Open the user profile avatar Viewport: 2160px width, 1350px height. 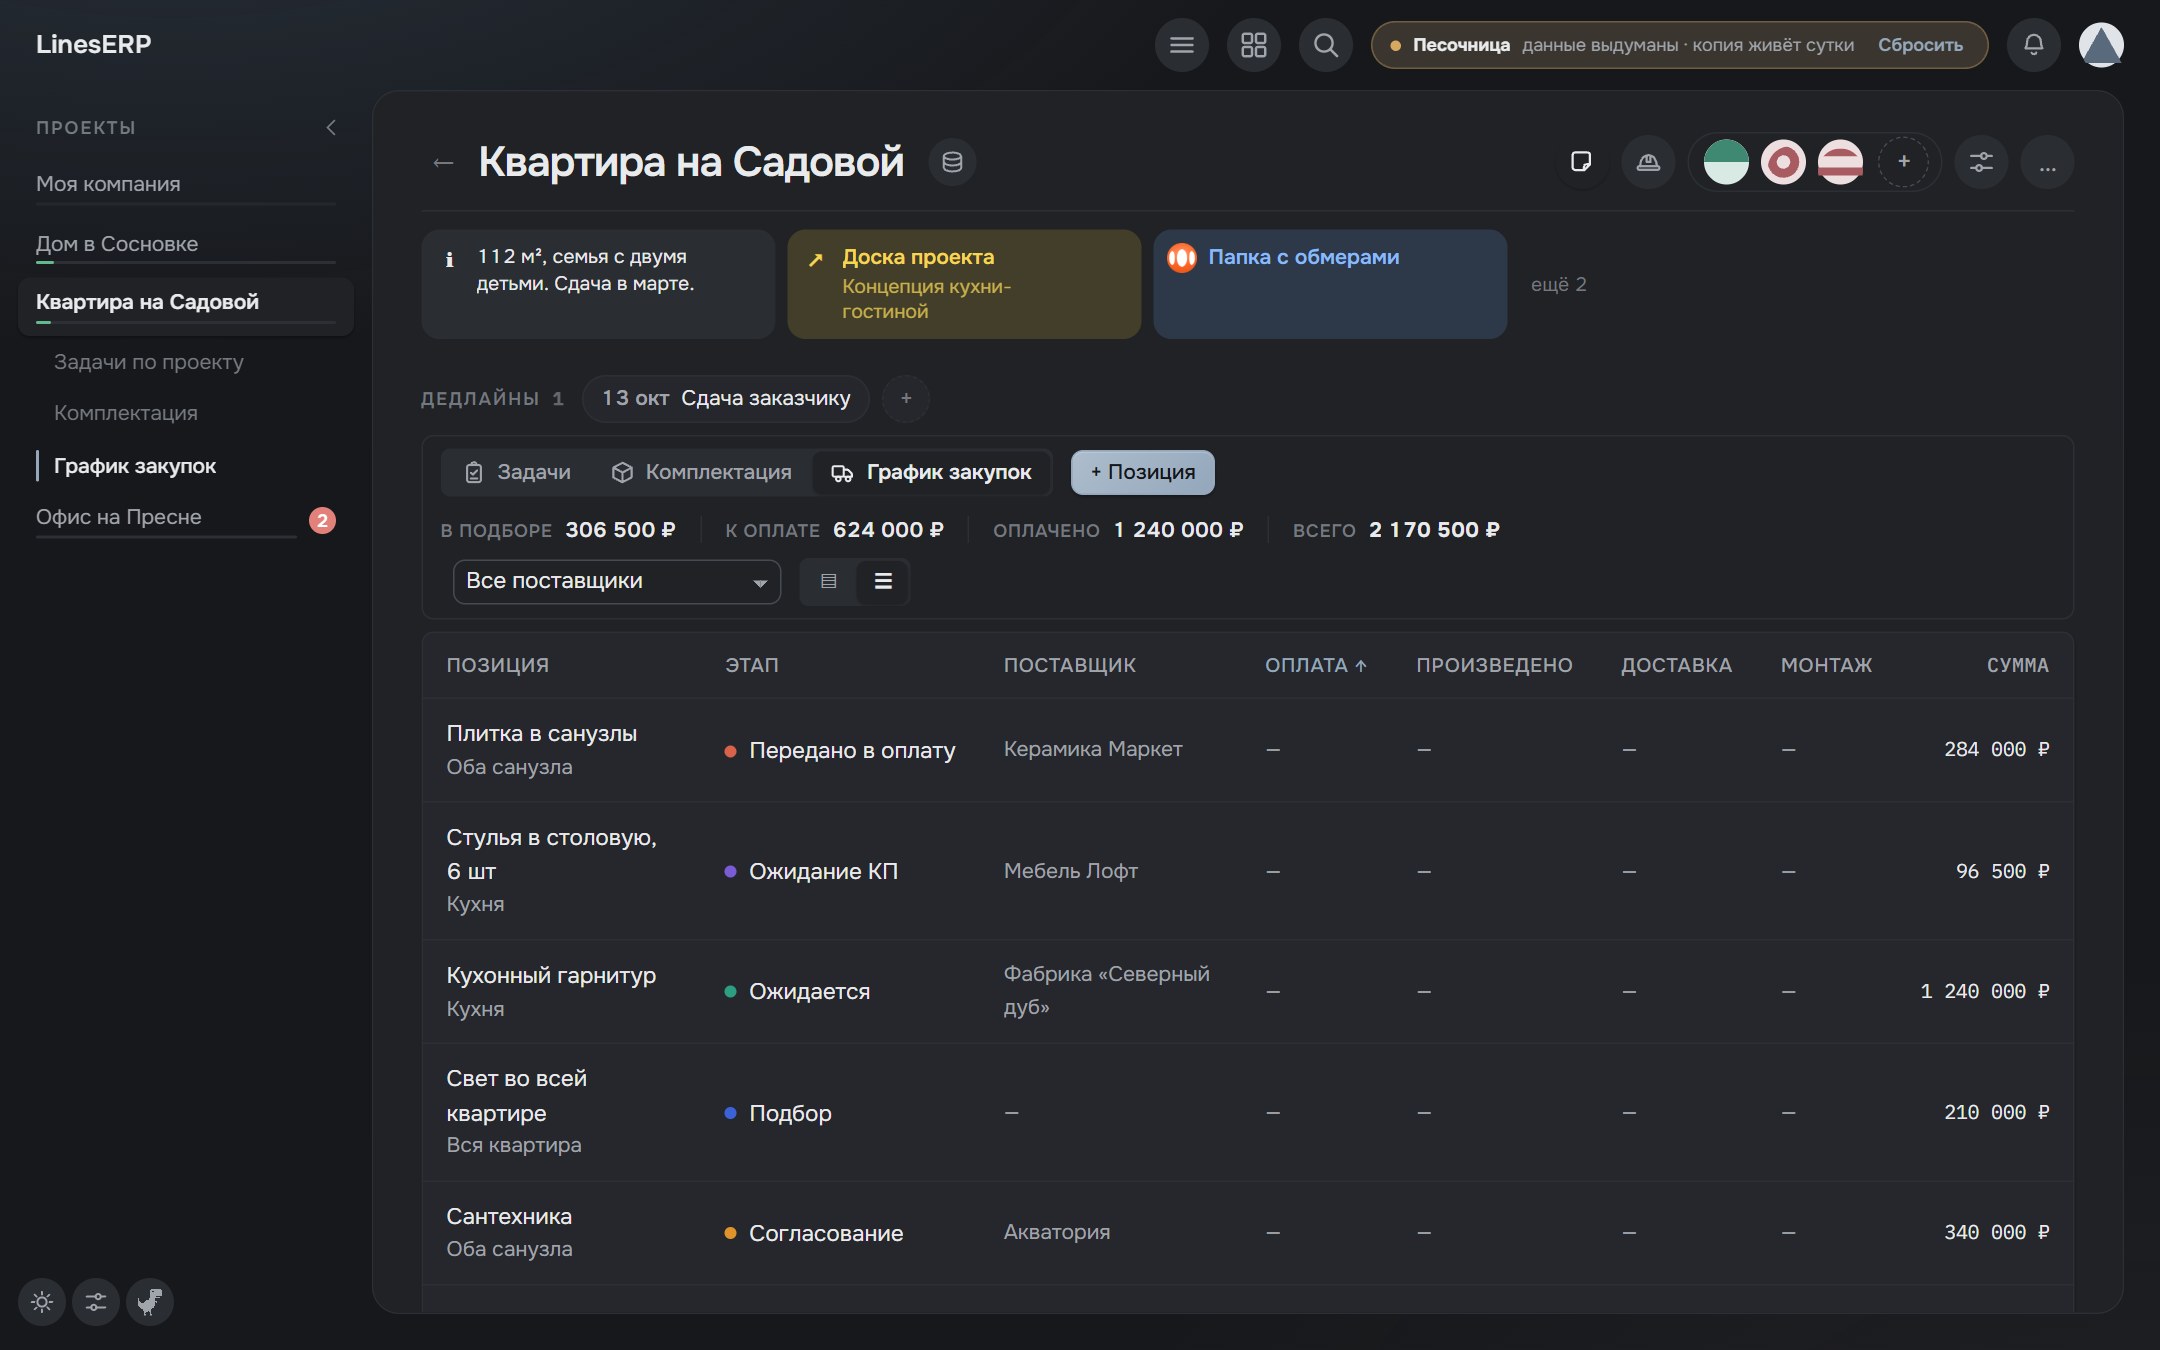click(2101, 45)
